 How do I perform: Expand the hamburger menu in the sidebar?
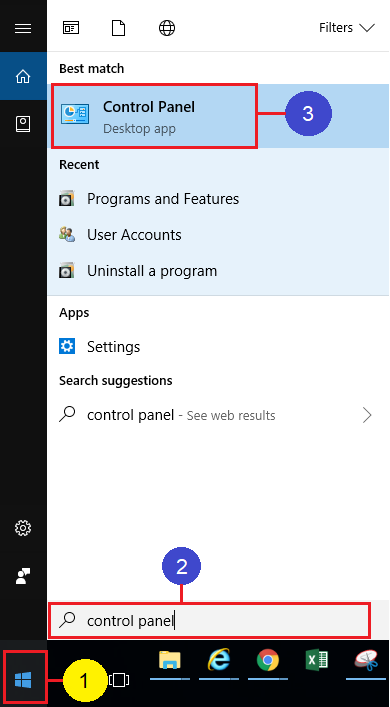(x=23, y=28)
